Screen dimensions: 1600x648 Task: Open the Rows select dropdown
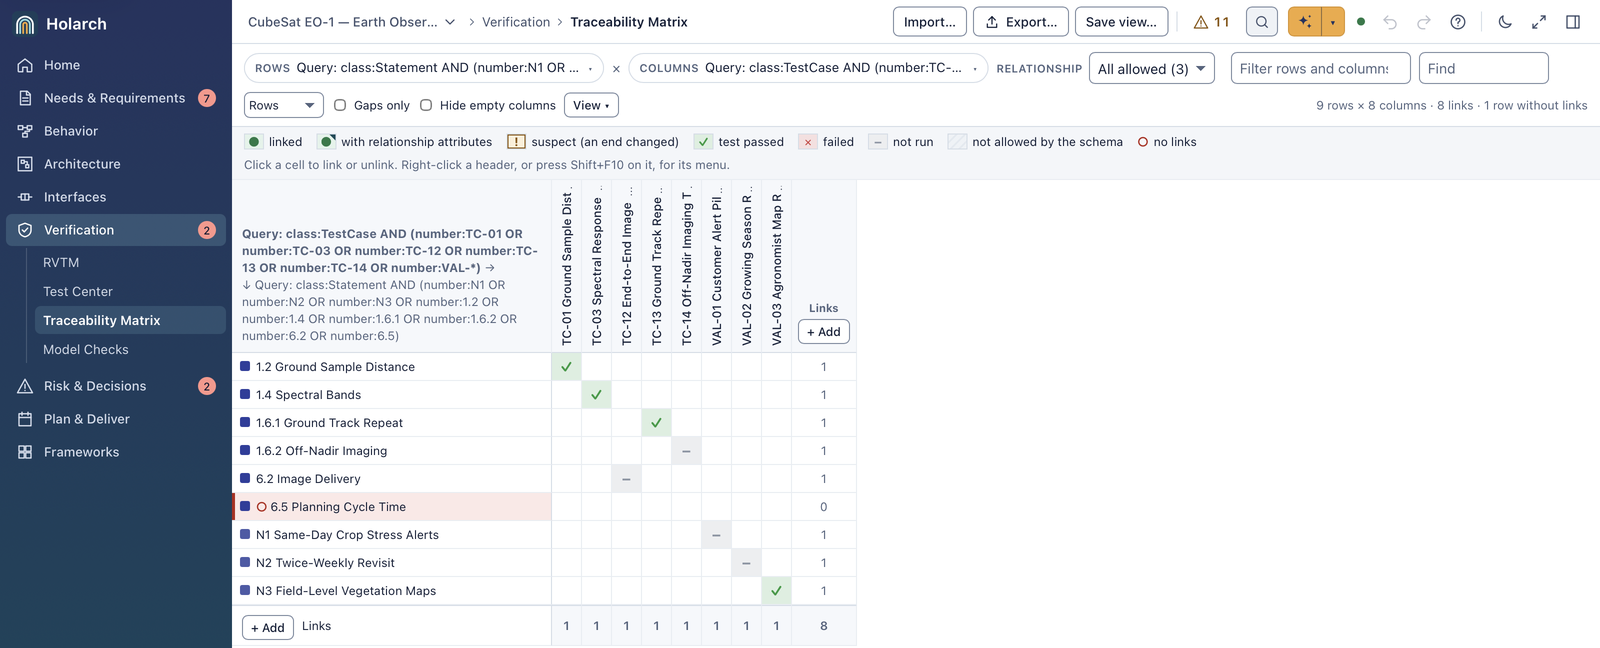tap(283, 105)
